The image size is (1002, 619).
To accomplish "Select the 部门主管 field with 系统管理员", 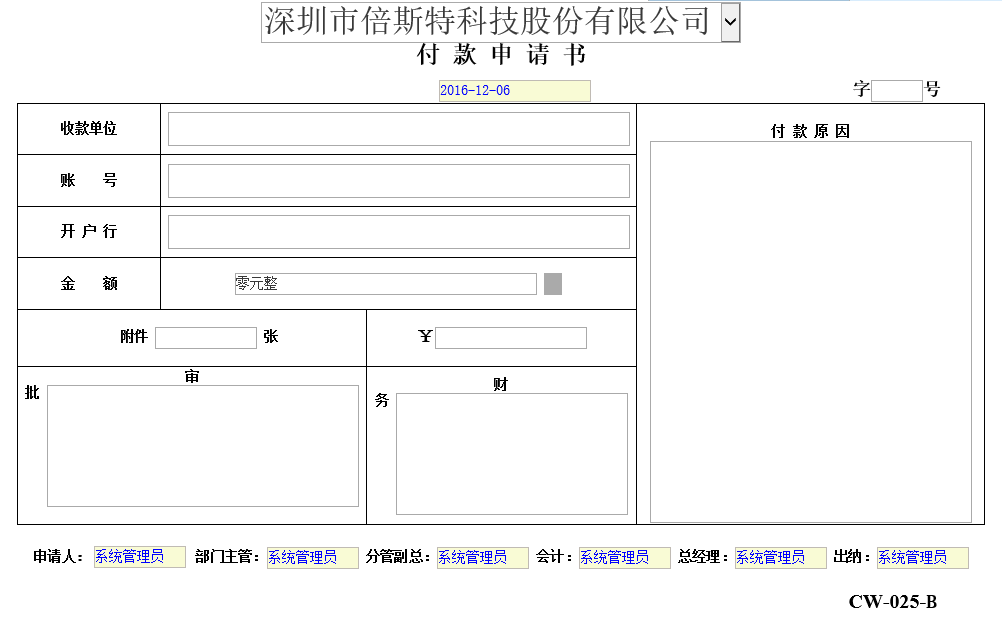I will [x=312, y=558].
